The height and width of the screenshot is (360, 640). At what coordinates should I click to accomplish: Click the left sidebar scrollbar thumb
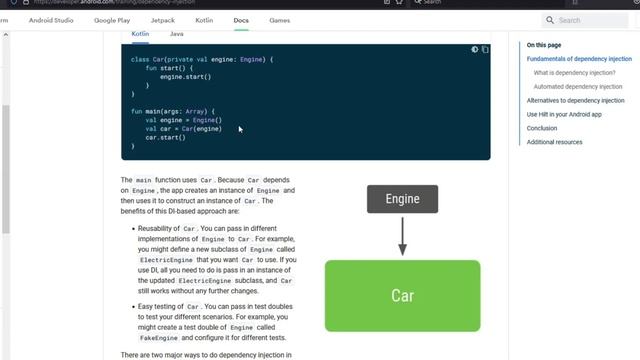point(6,169)
